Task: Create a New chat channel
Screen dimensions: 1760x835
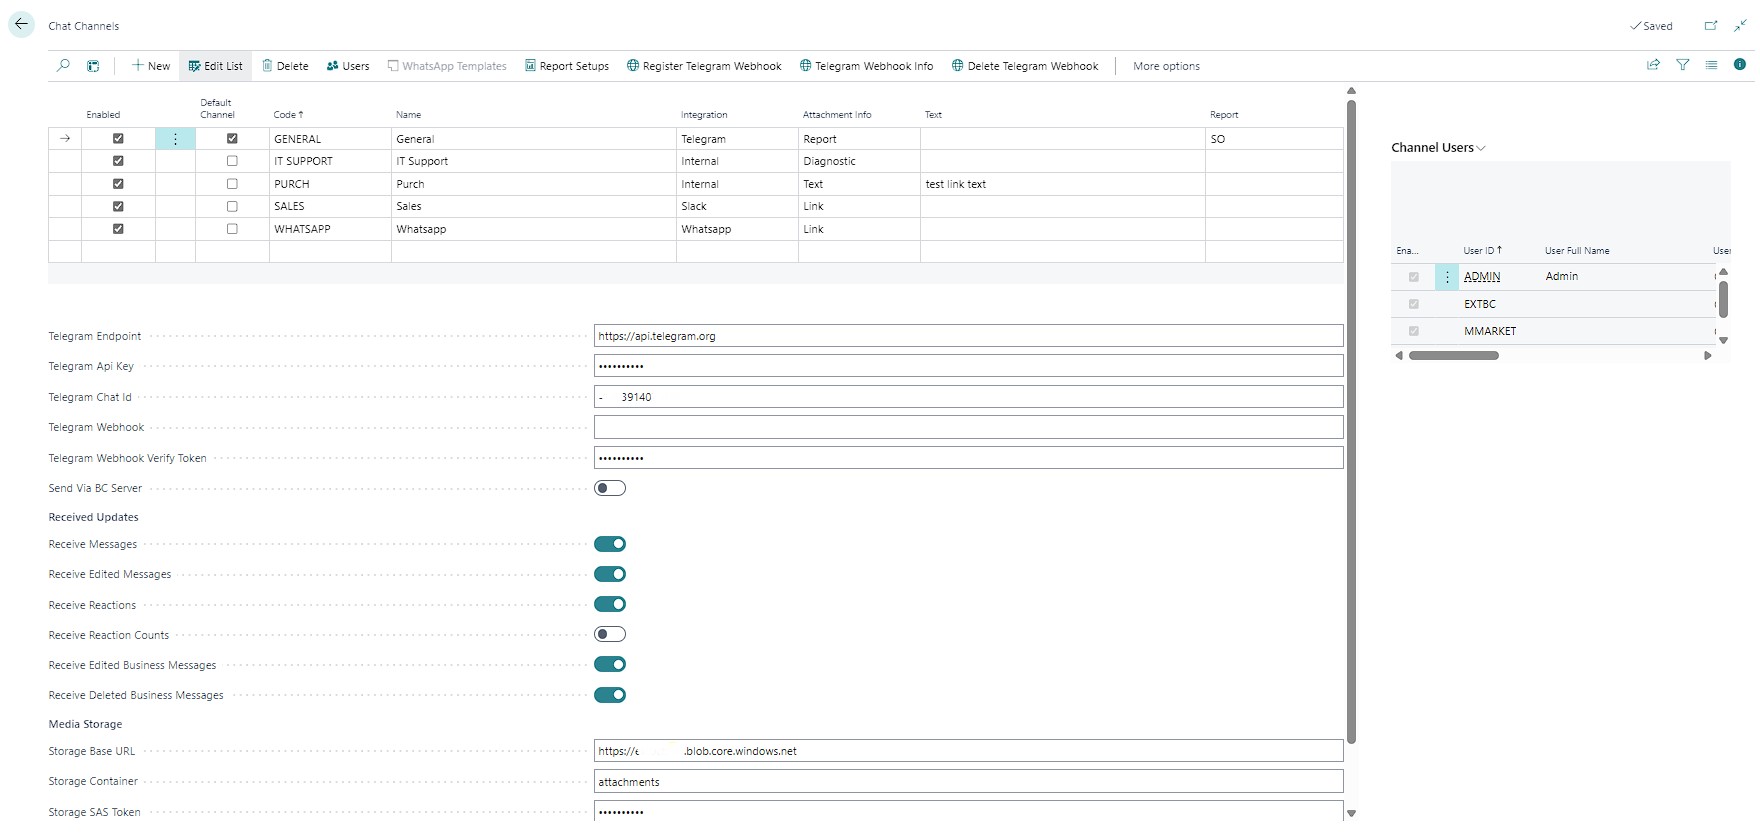Action: [x=151, y=66]
